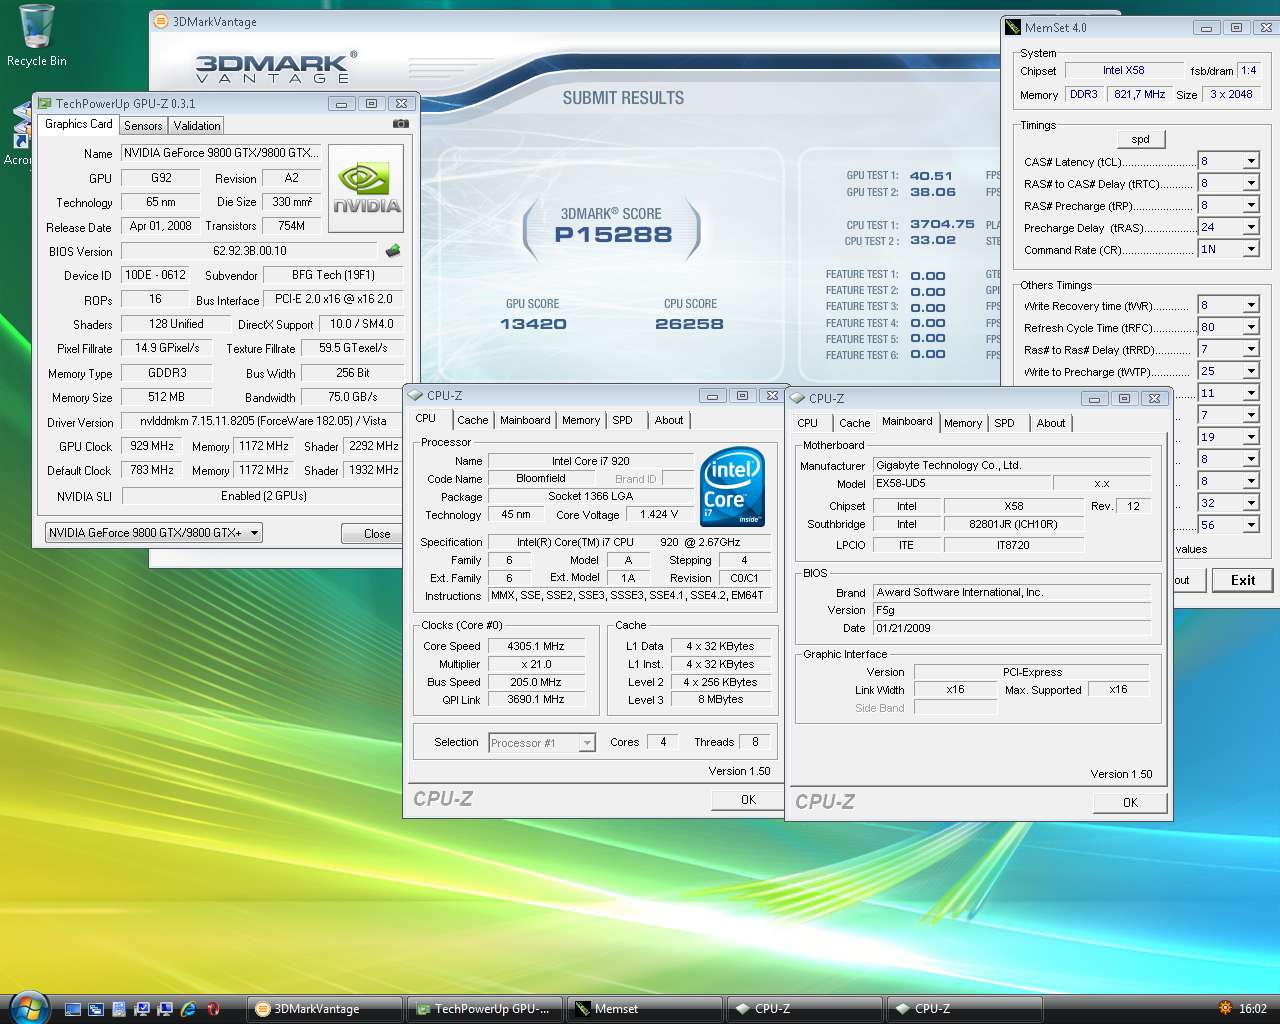Open Refresh Cycle Time (tRFC) dropdown
This screenshot has height=1024, width=1280.
click(x=1251, y=327)
